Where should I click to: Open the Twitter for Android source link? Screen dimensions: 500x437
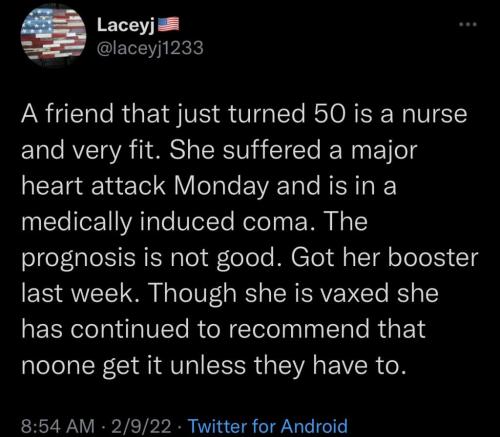[268, 426]
